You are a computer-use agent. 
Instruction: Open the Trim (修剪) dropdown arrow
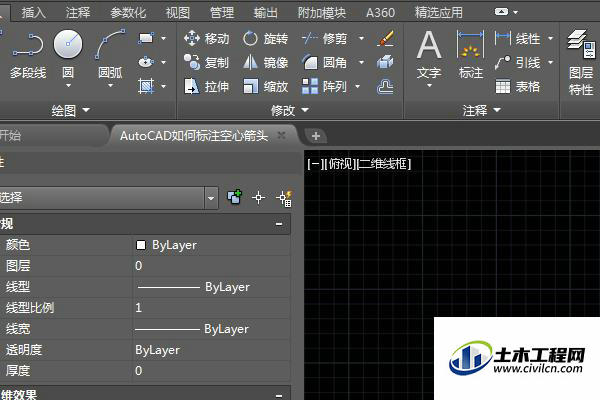pos(361,38)
